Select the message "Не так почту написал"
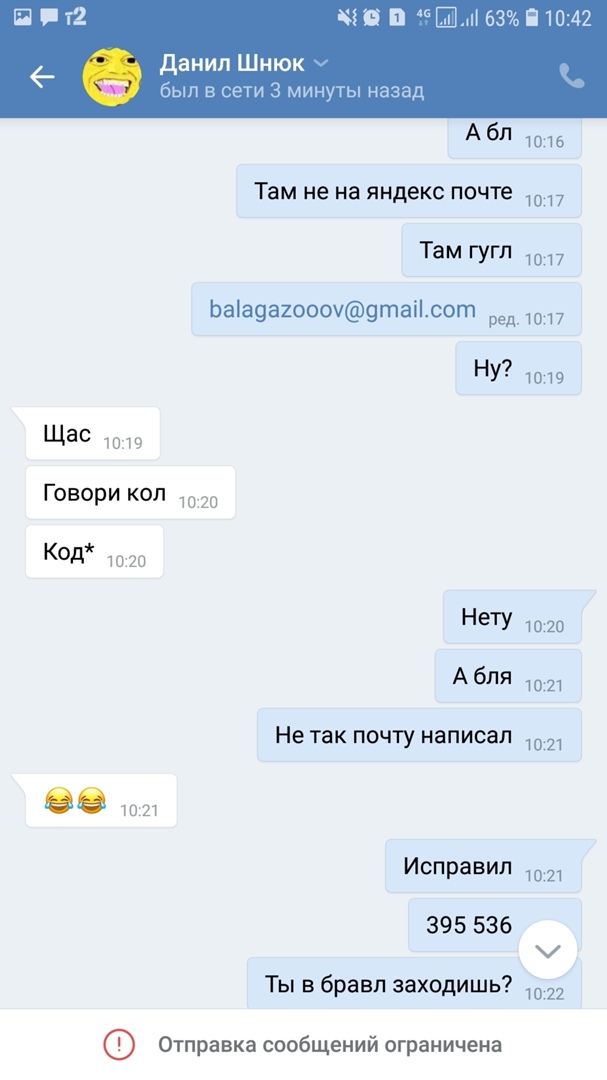 tap(420, 735)
